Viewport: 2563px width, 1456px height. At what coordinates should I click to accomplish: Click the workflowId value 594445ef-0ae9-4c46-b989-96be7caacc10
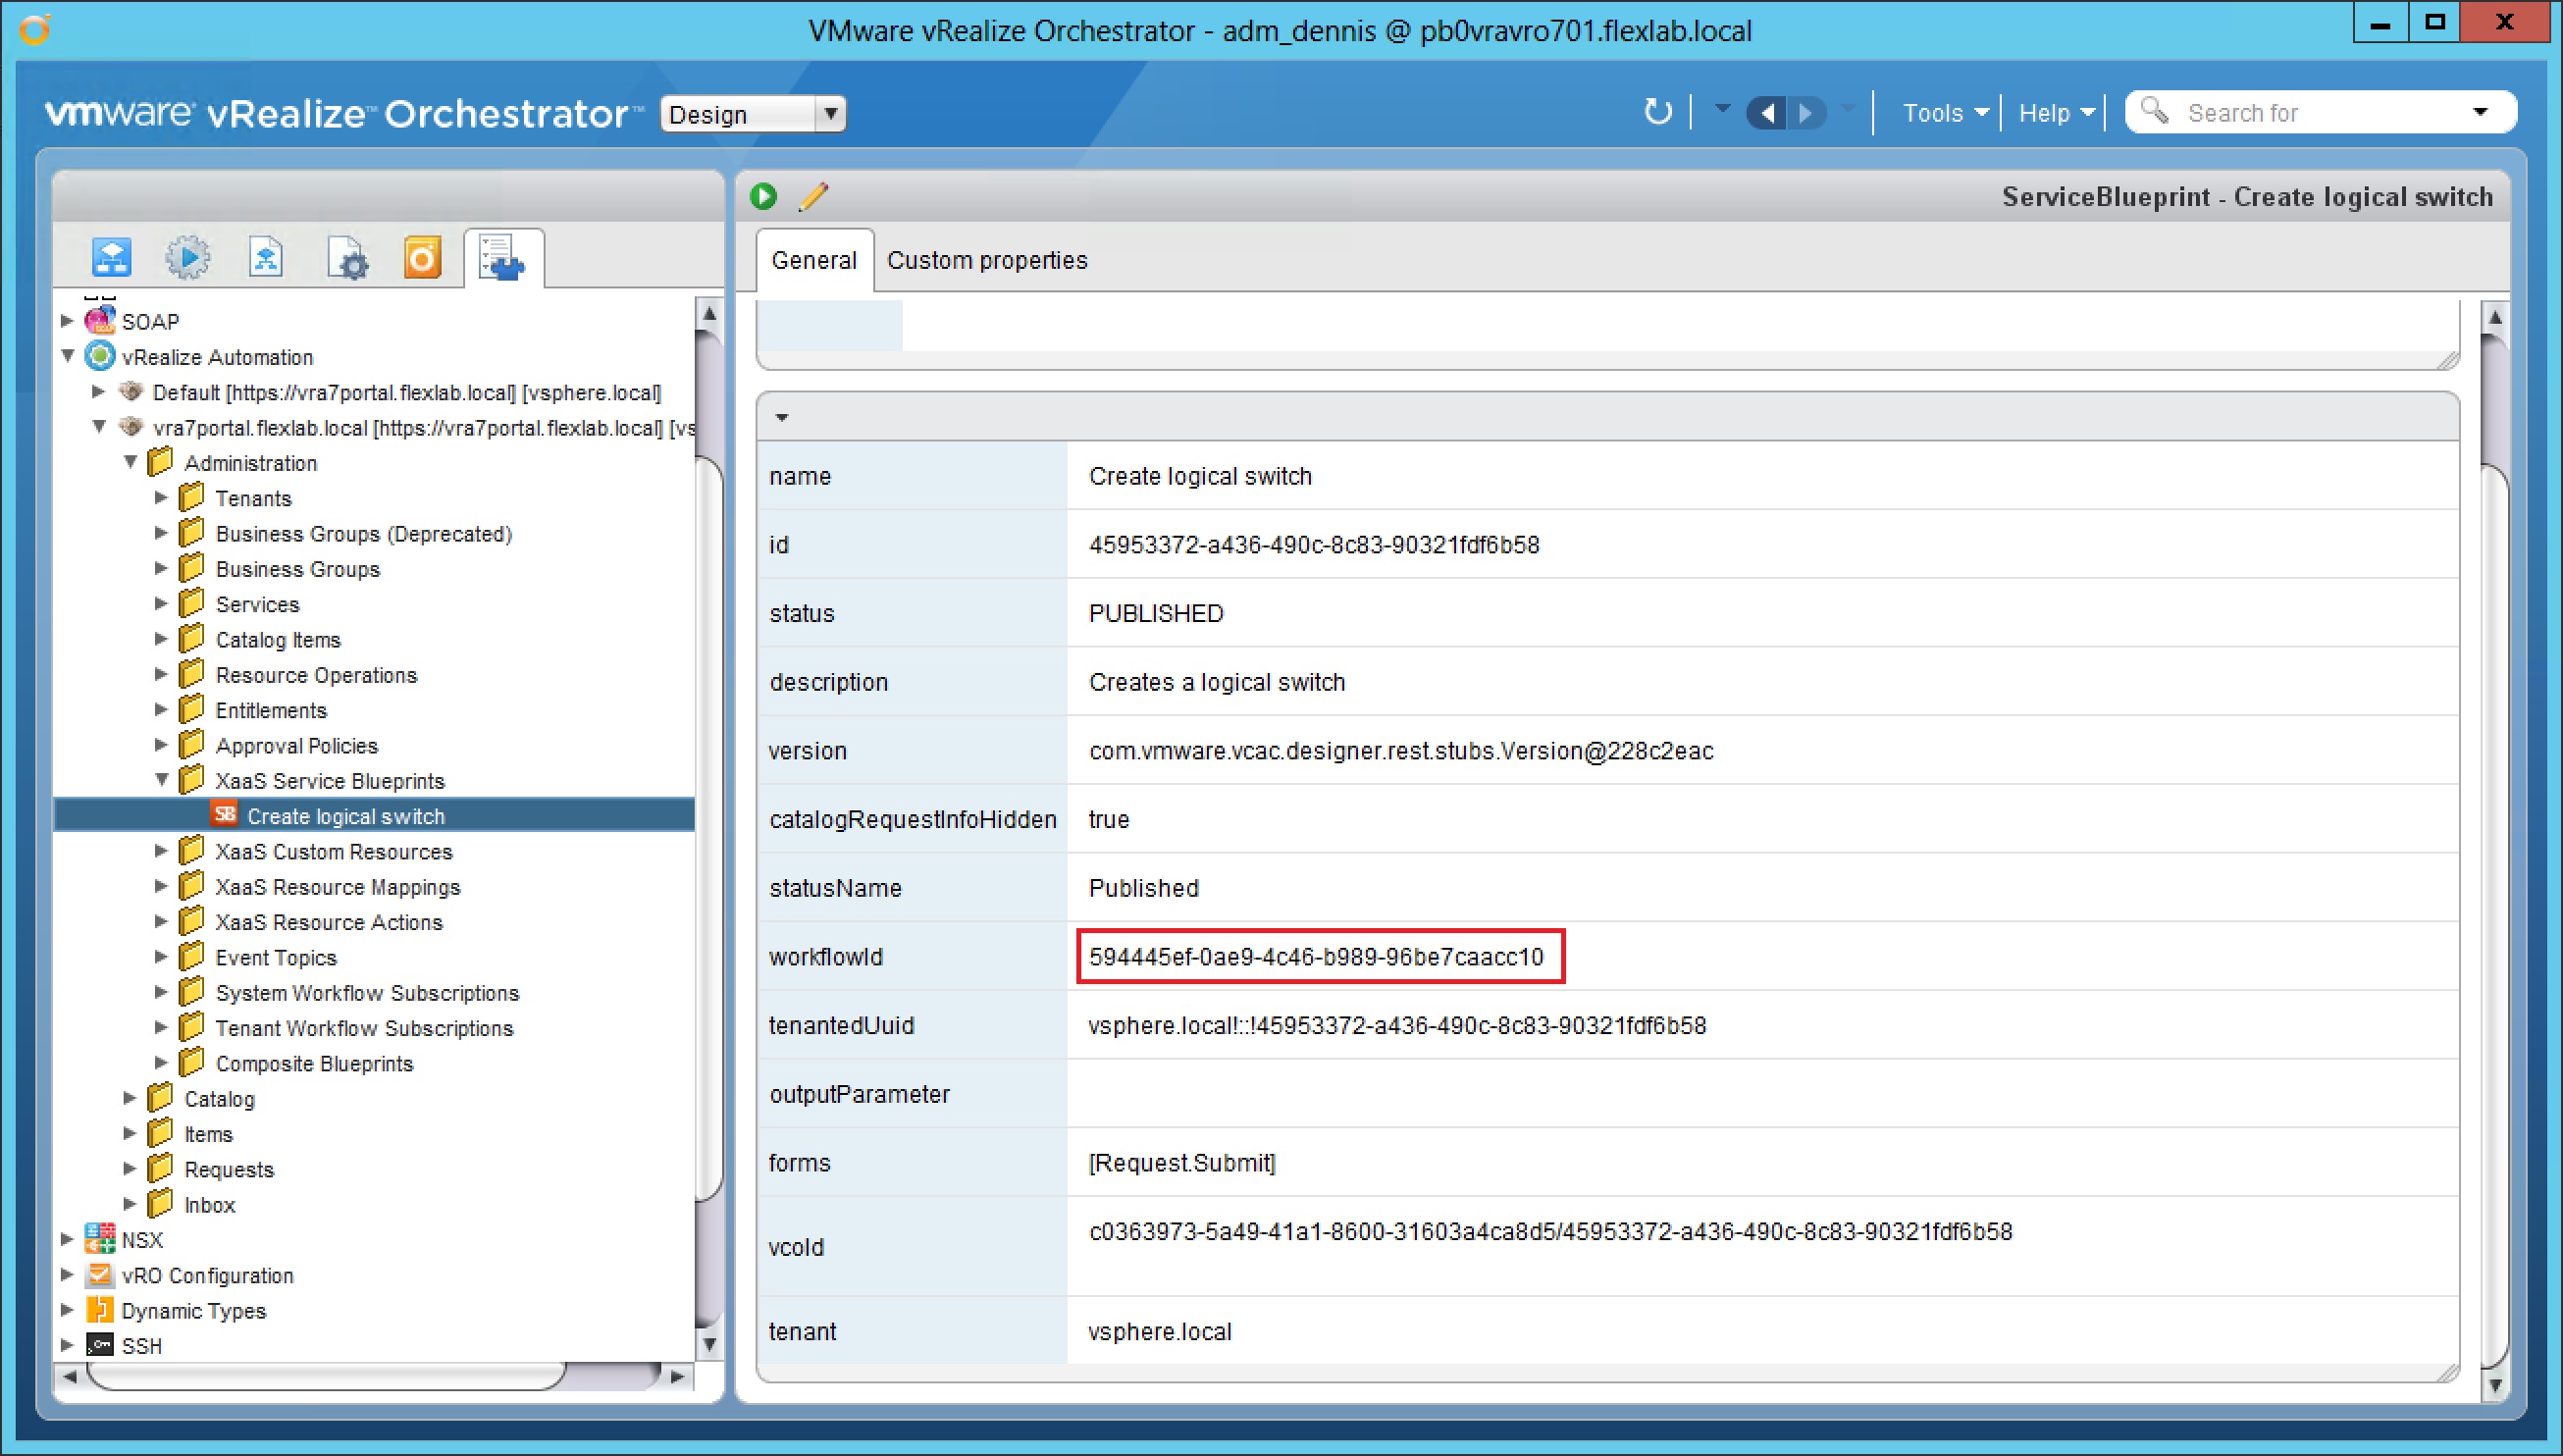(1316, 956)
